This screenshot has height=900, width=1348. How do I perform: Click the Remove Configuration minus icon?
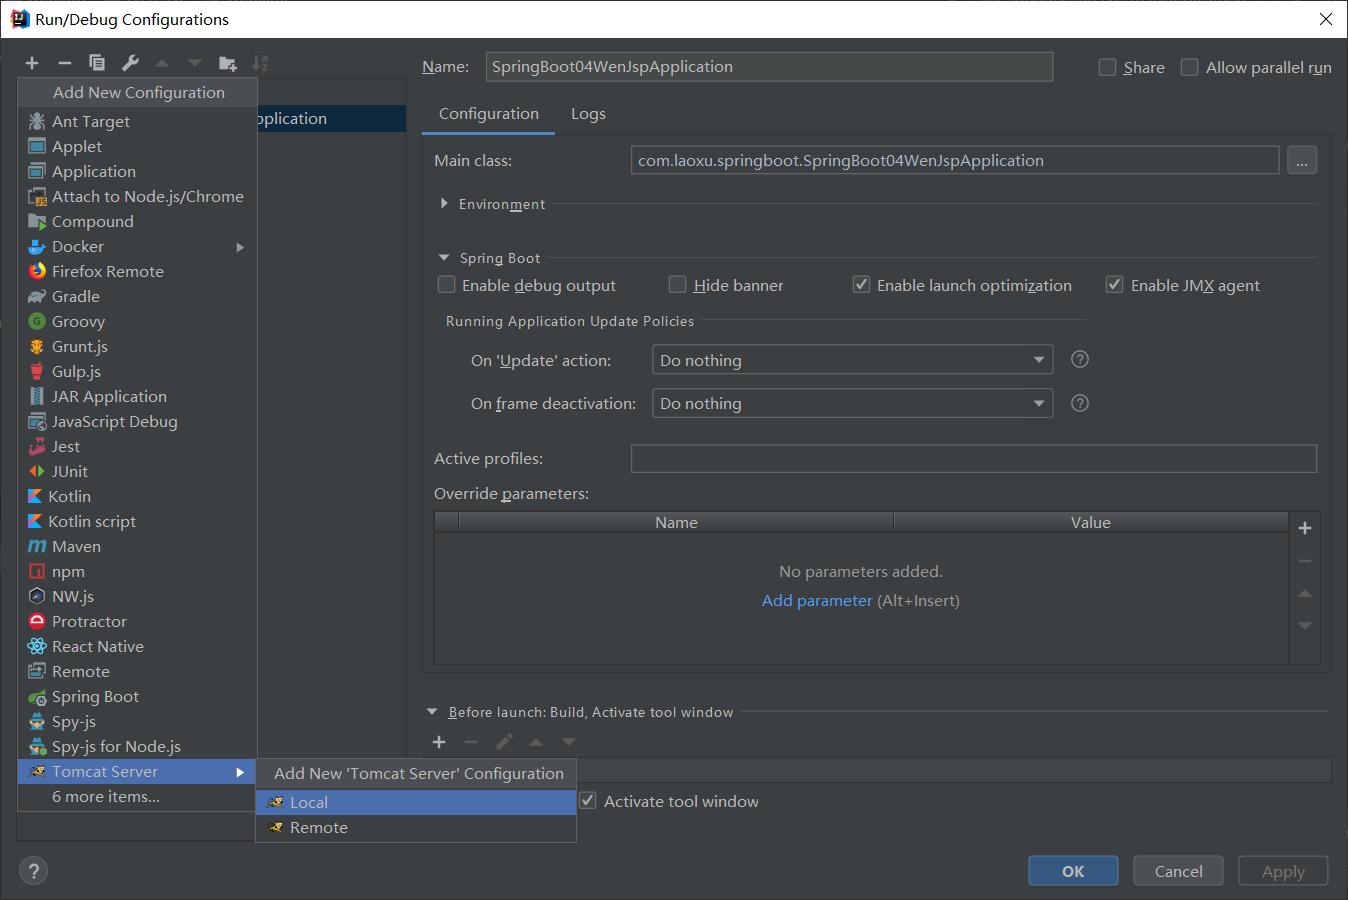pyautogui.click(x=65, y=63)
